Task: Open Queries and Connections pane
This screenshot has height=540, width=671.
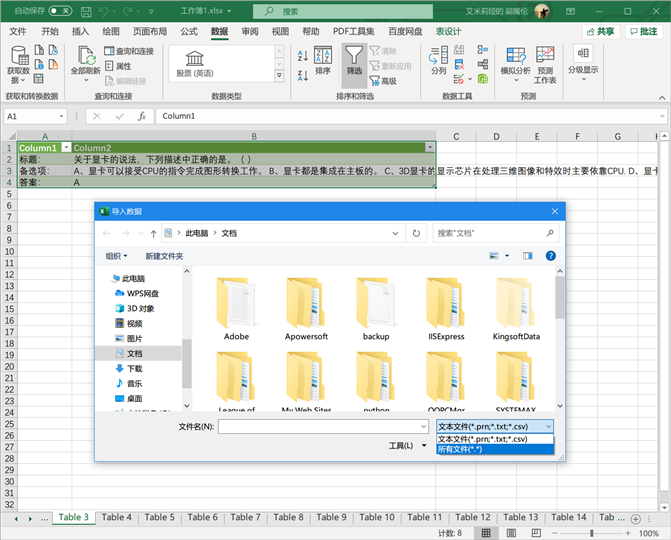Action: tap(129, 51)
